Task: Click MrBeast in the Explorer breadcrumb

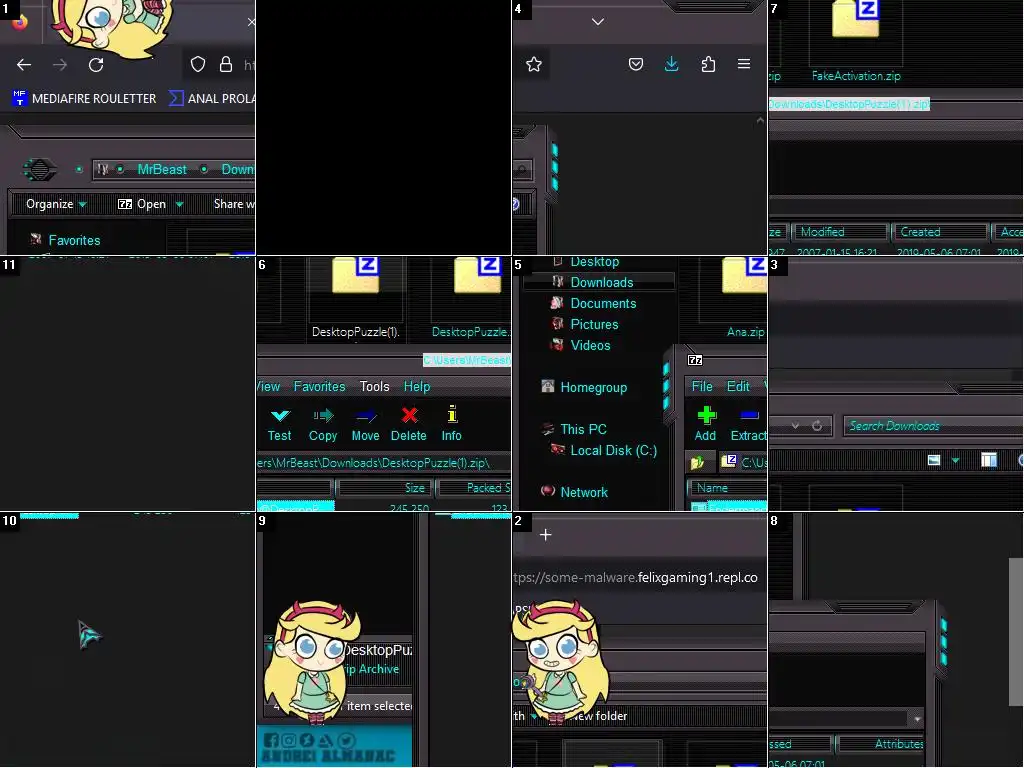Action: 162,169
